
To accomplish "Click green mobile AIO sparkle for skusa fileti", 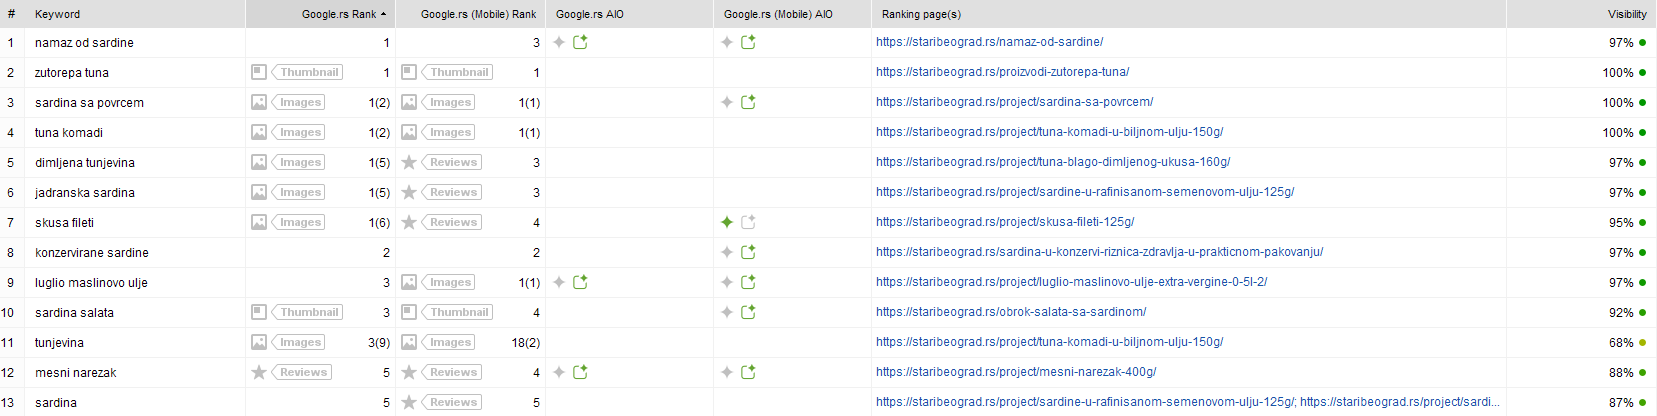I will click(x=727, y=222).
